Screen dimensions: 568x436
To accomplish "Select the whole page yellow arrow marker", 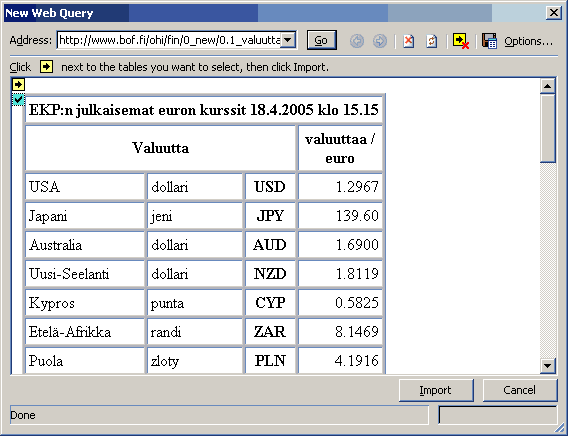I will pos(18,85).
